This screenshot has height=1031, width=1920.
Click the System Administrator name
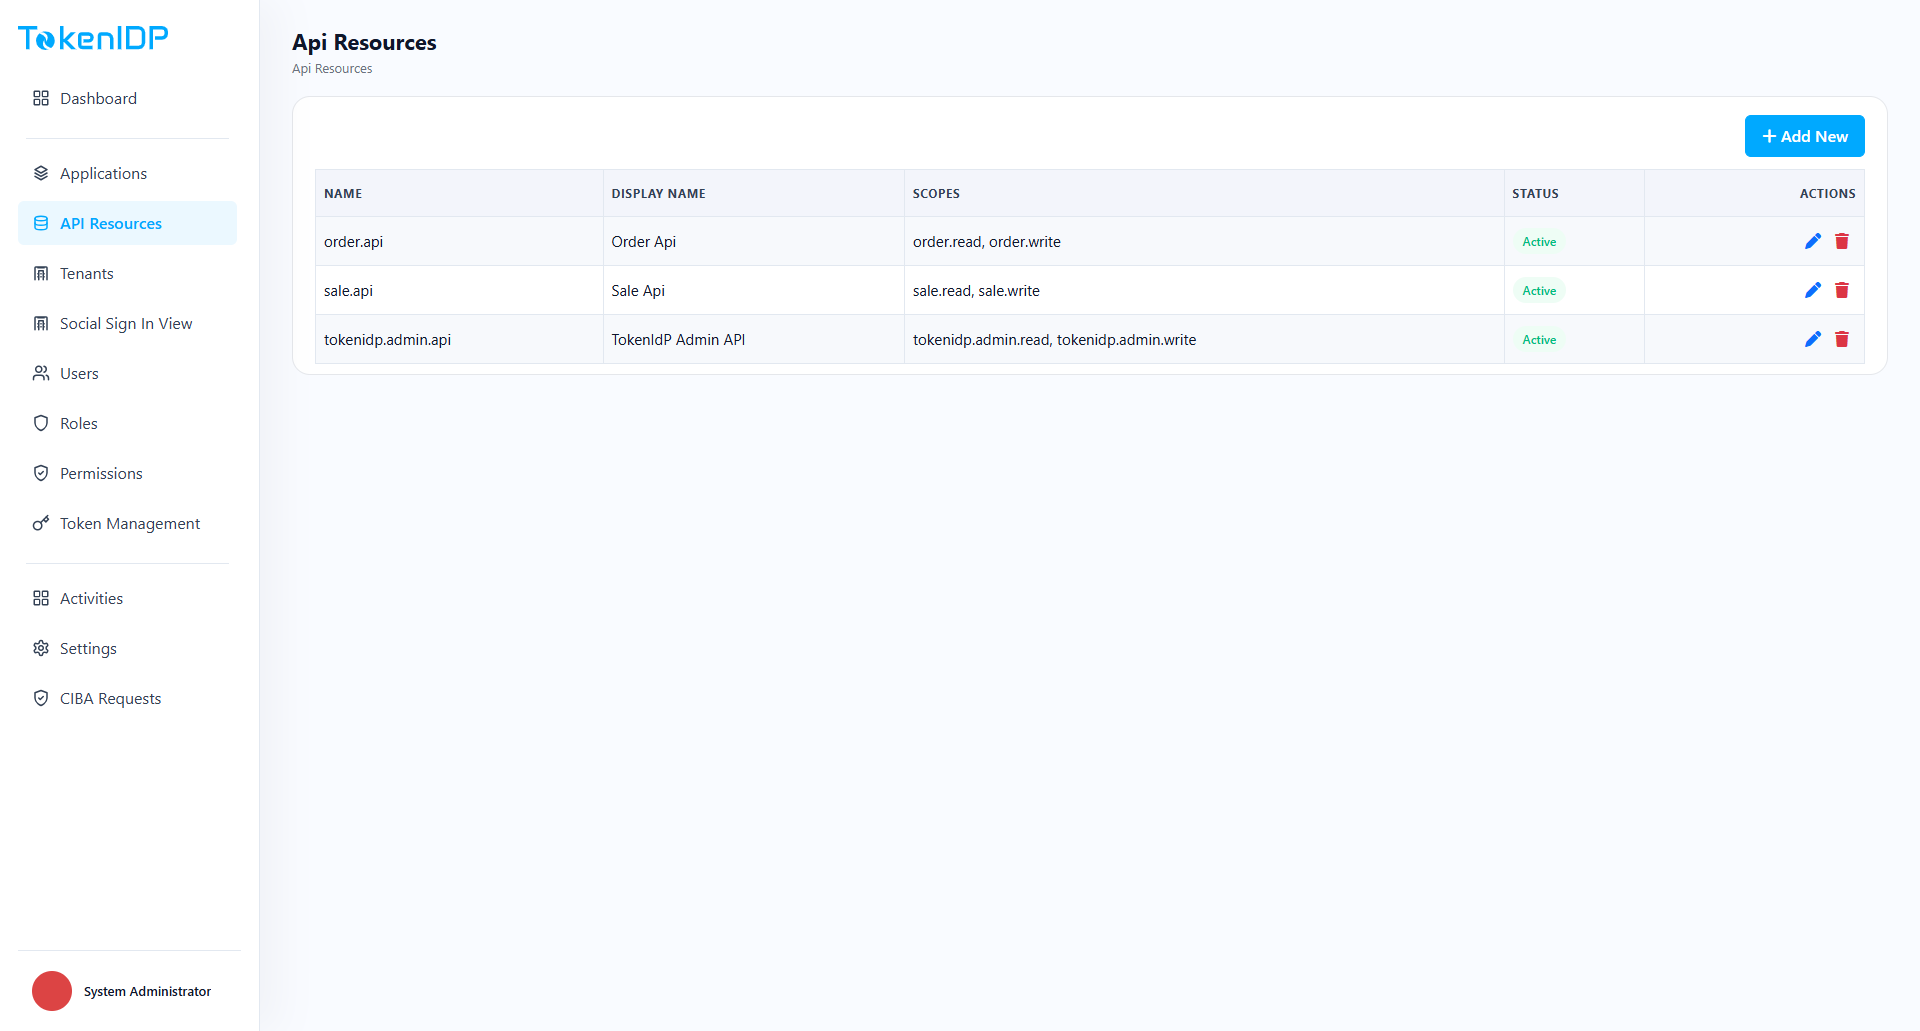pyautogui.click(x=147, y=991)
